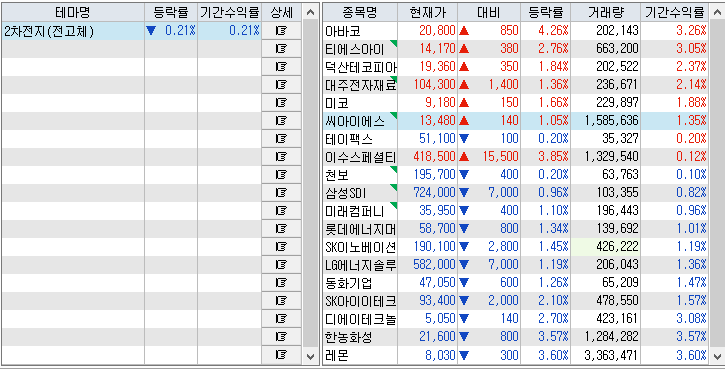Select the 덕산테코피아 stock name
This screenshot has height=369, width=725.
click(361, 67)
